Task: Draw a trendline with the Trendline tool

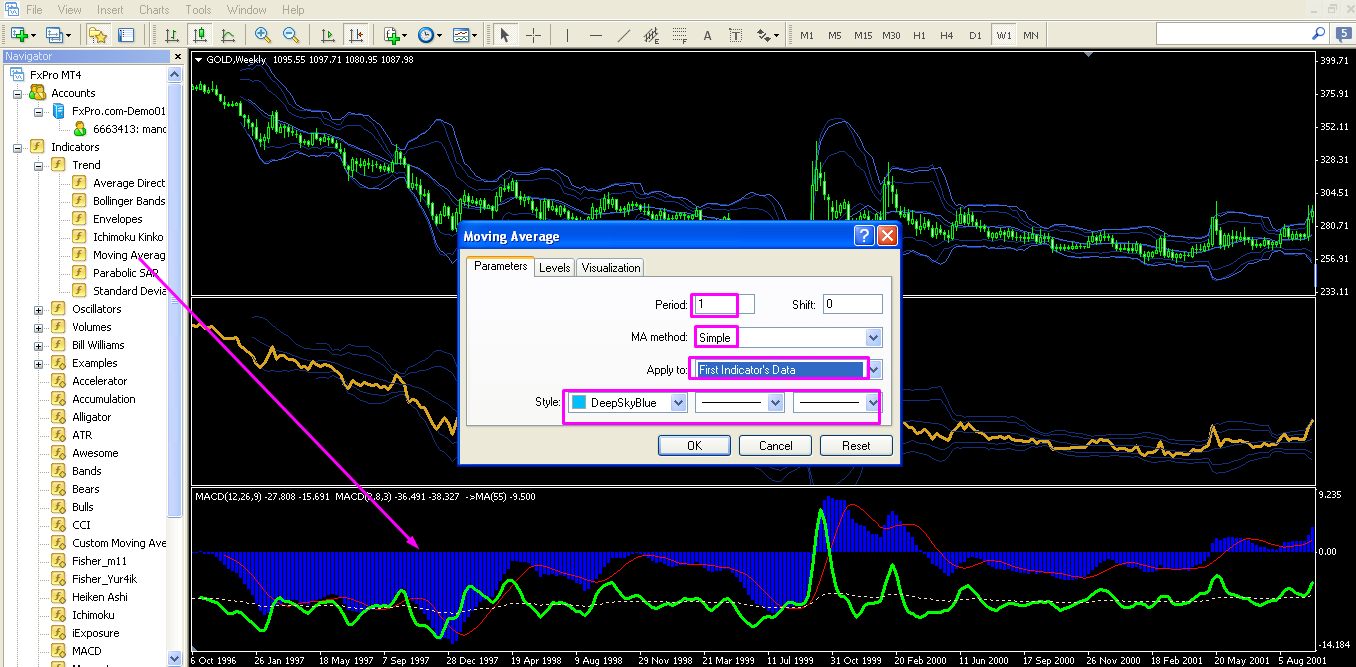Action: coord(624,35)
